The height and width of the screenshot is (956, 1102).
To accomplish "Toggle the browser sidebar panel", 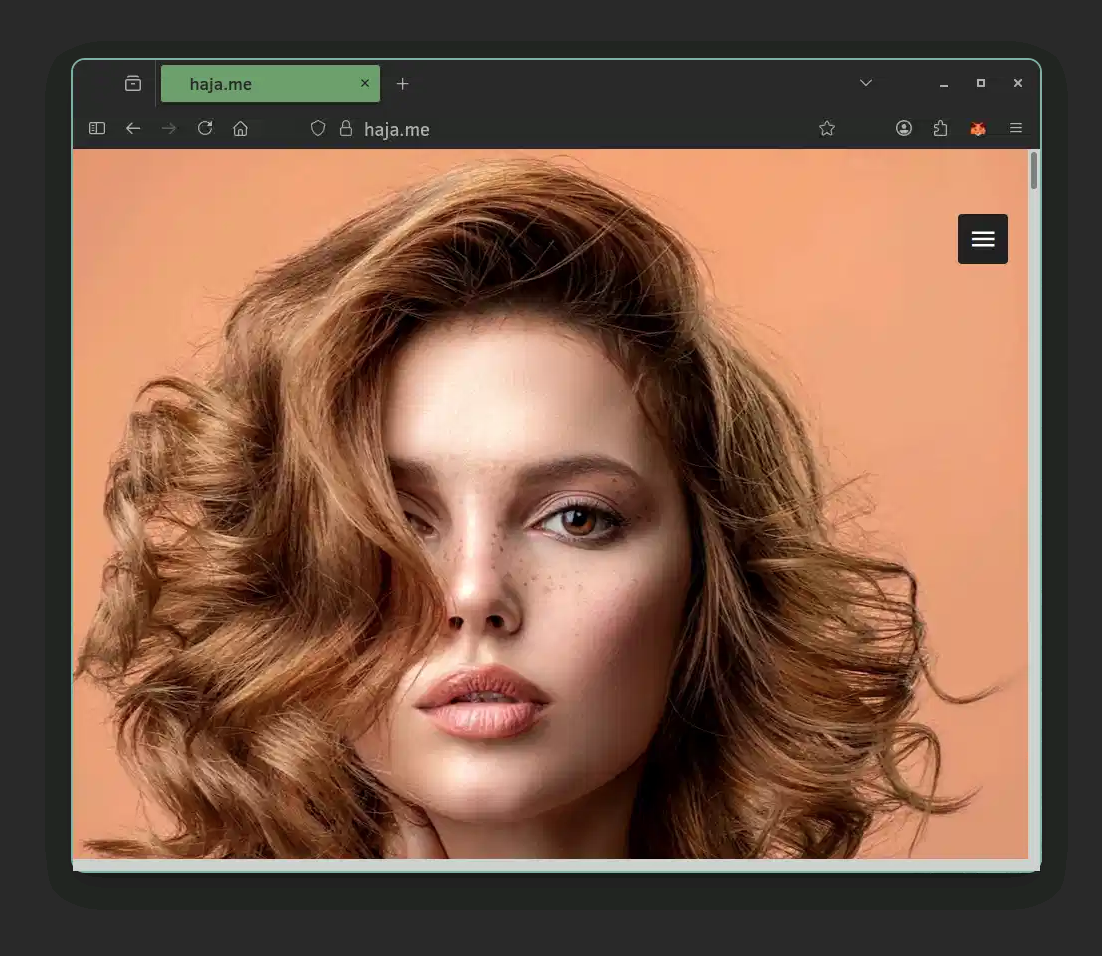I will tap(97, 128).
